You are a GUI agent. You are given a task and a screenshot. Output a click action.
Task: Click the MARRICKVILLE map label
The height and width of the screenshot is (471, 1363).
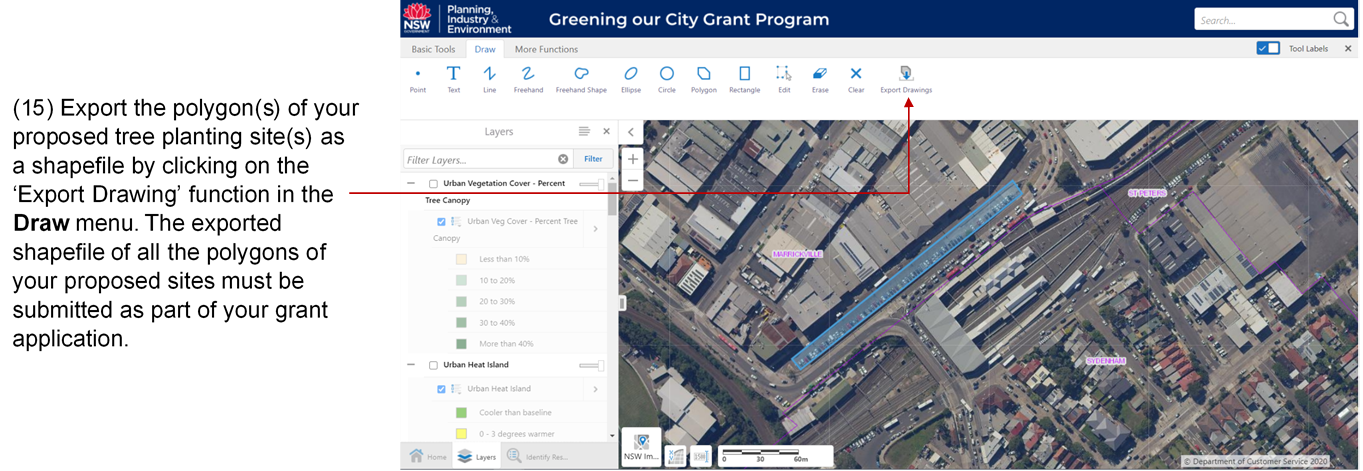[796, 254]
